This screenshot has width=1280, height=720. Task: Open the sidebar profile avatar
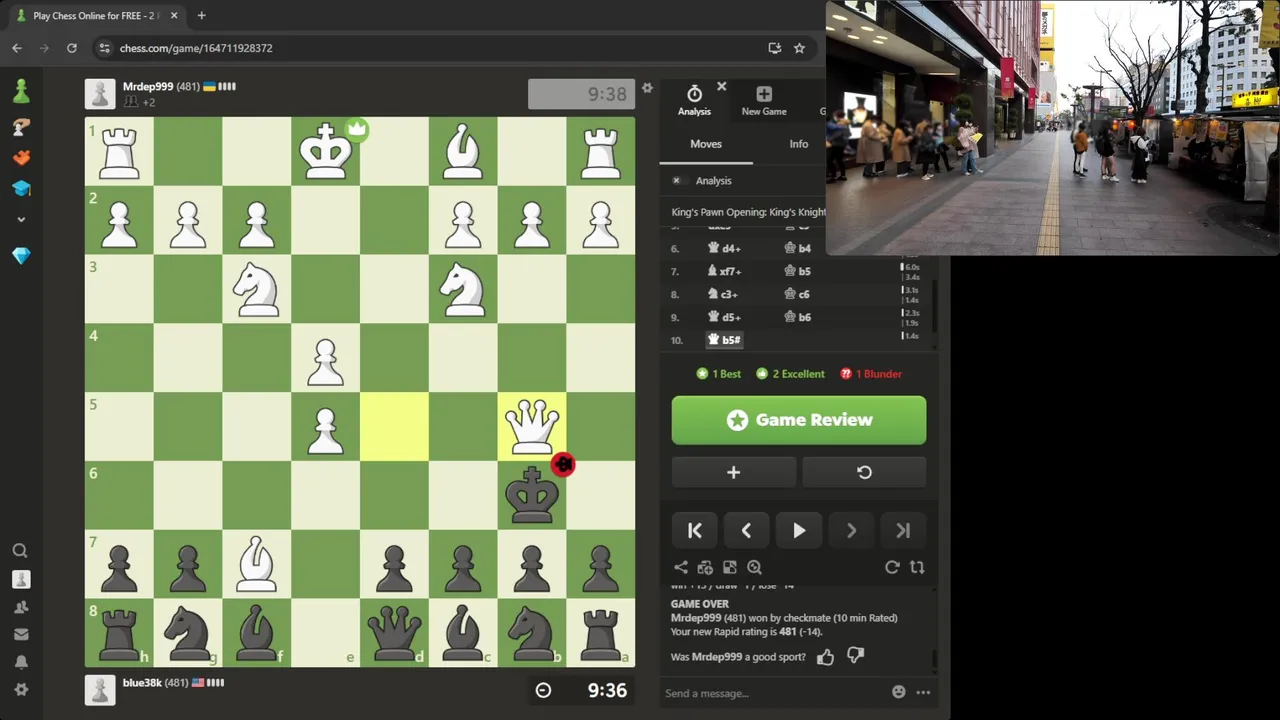pos(21,579)
